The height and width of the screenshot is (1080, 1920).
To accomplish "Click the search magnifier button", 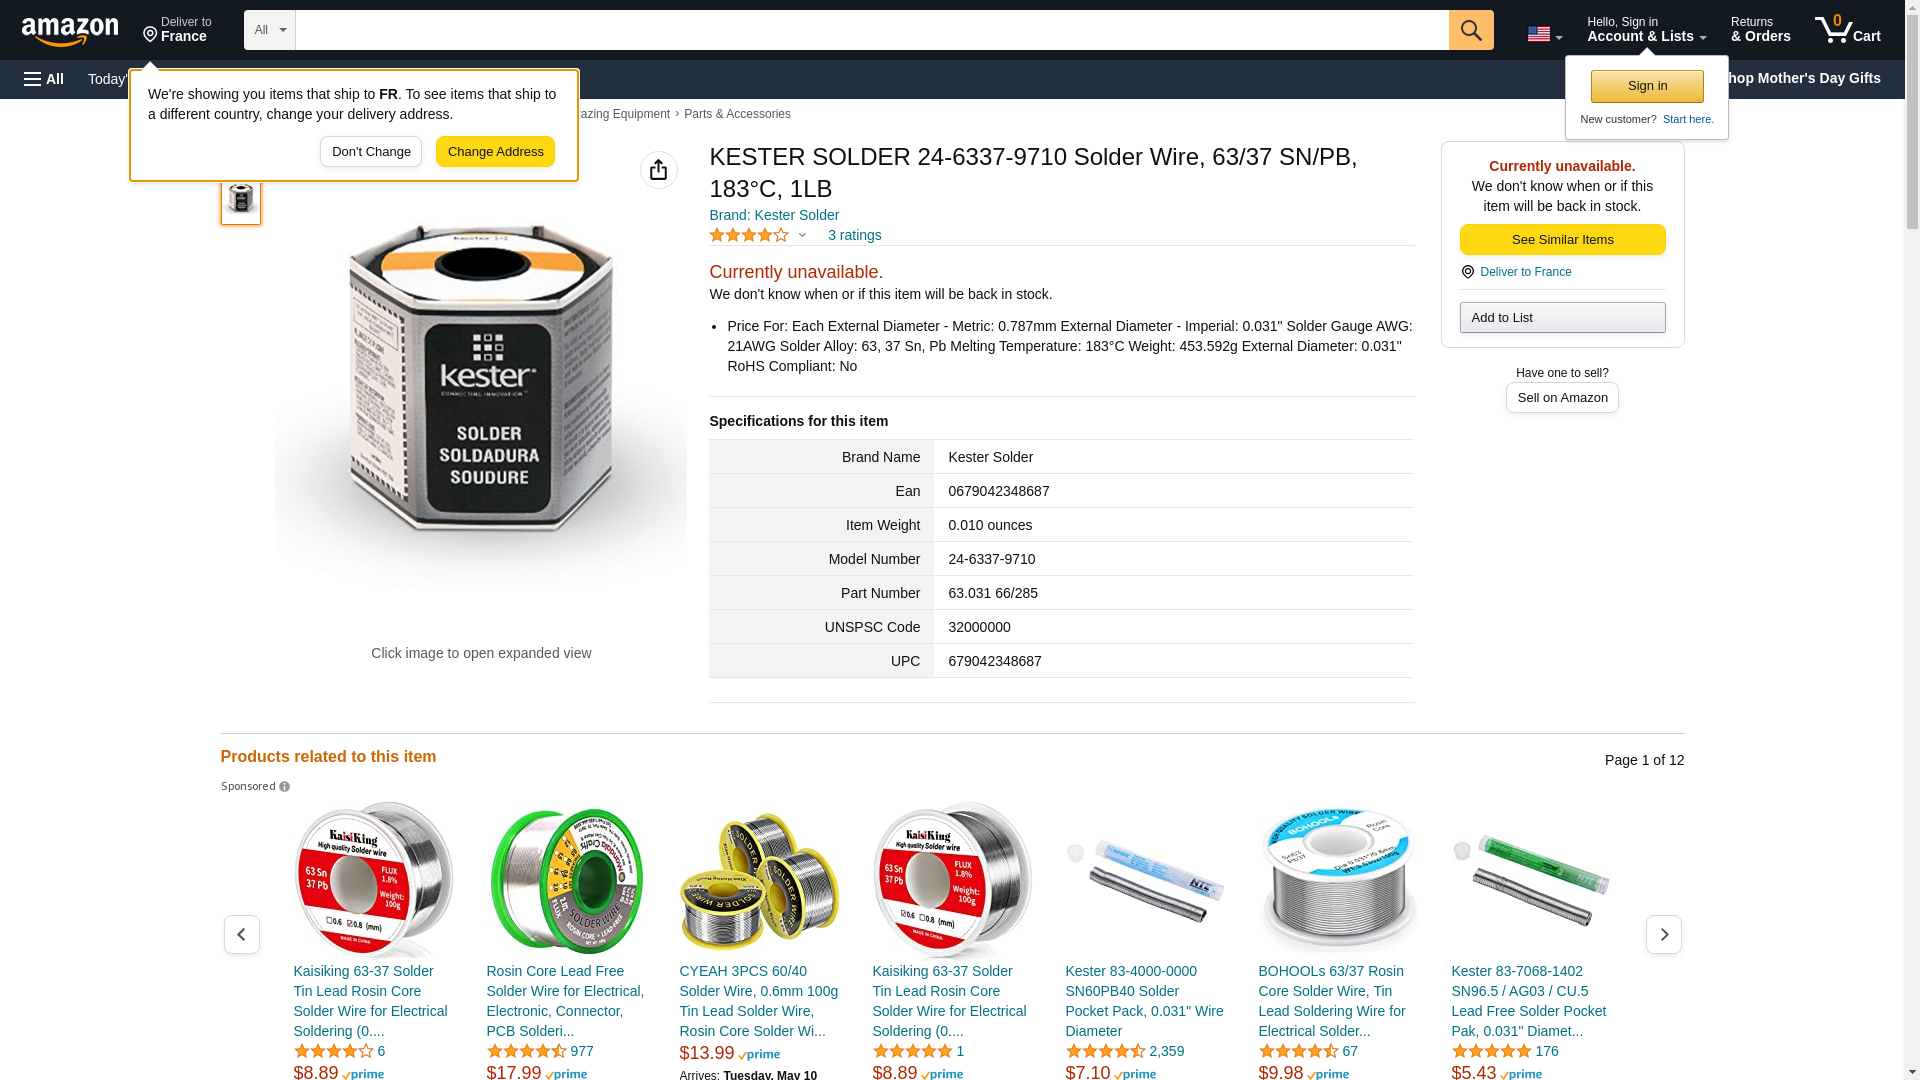I will pos(1470,30).
